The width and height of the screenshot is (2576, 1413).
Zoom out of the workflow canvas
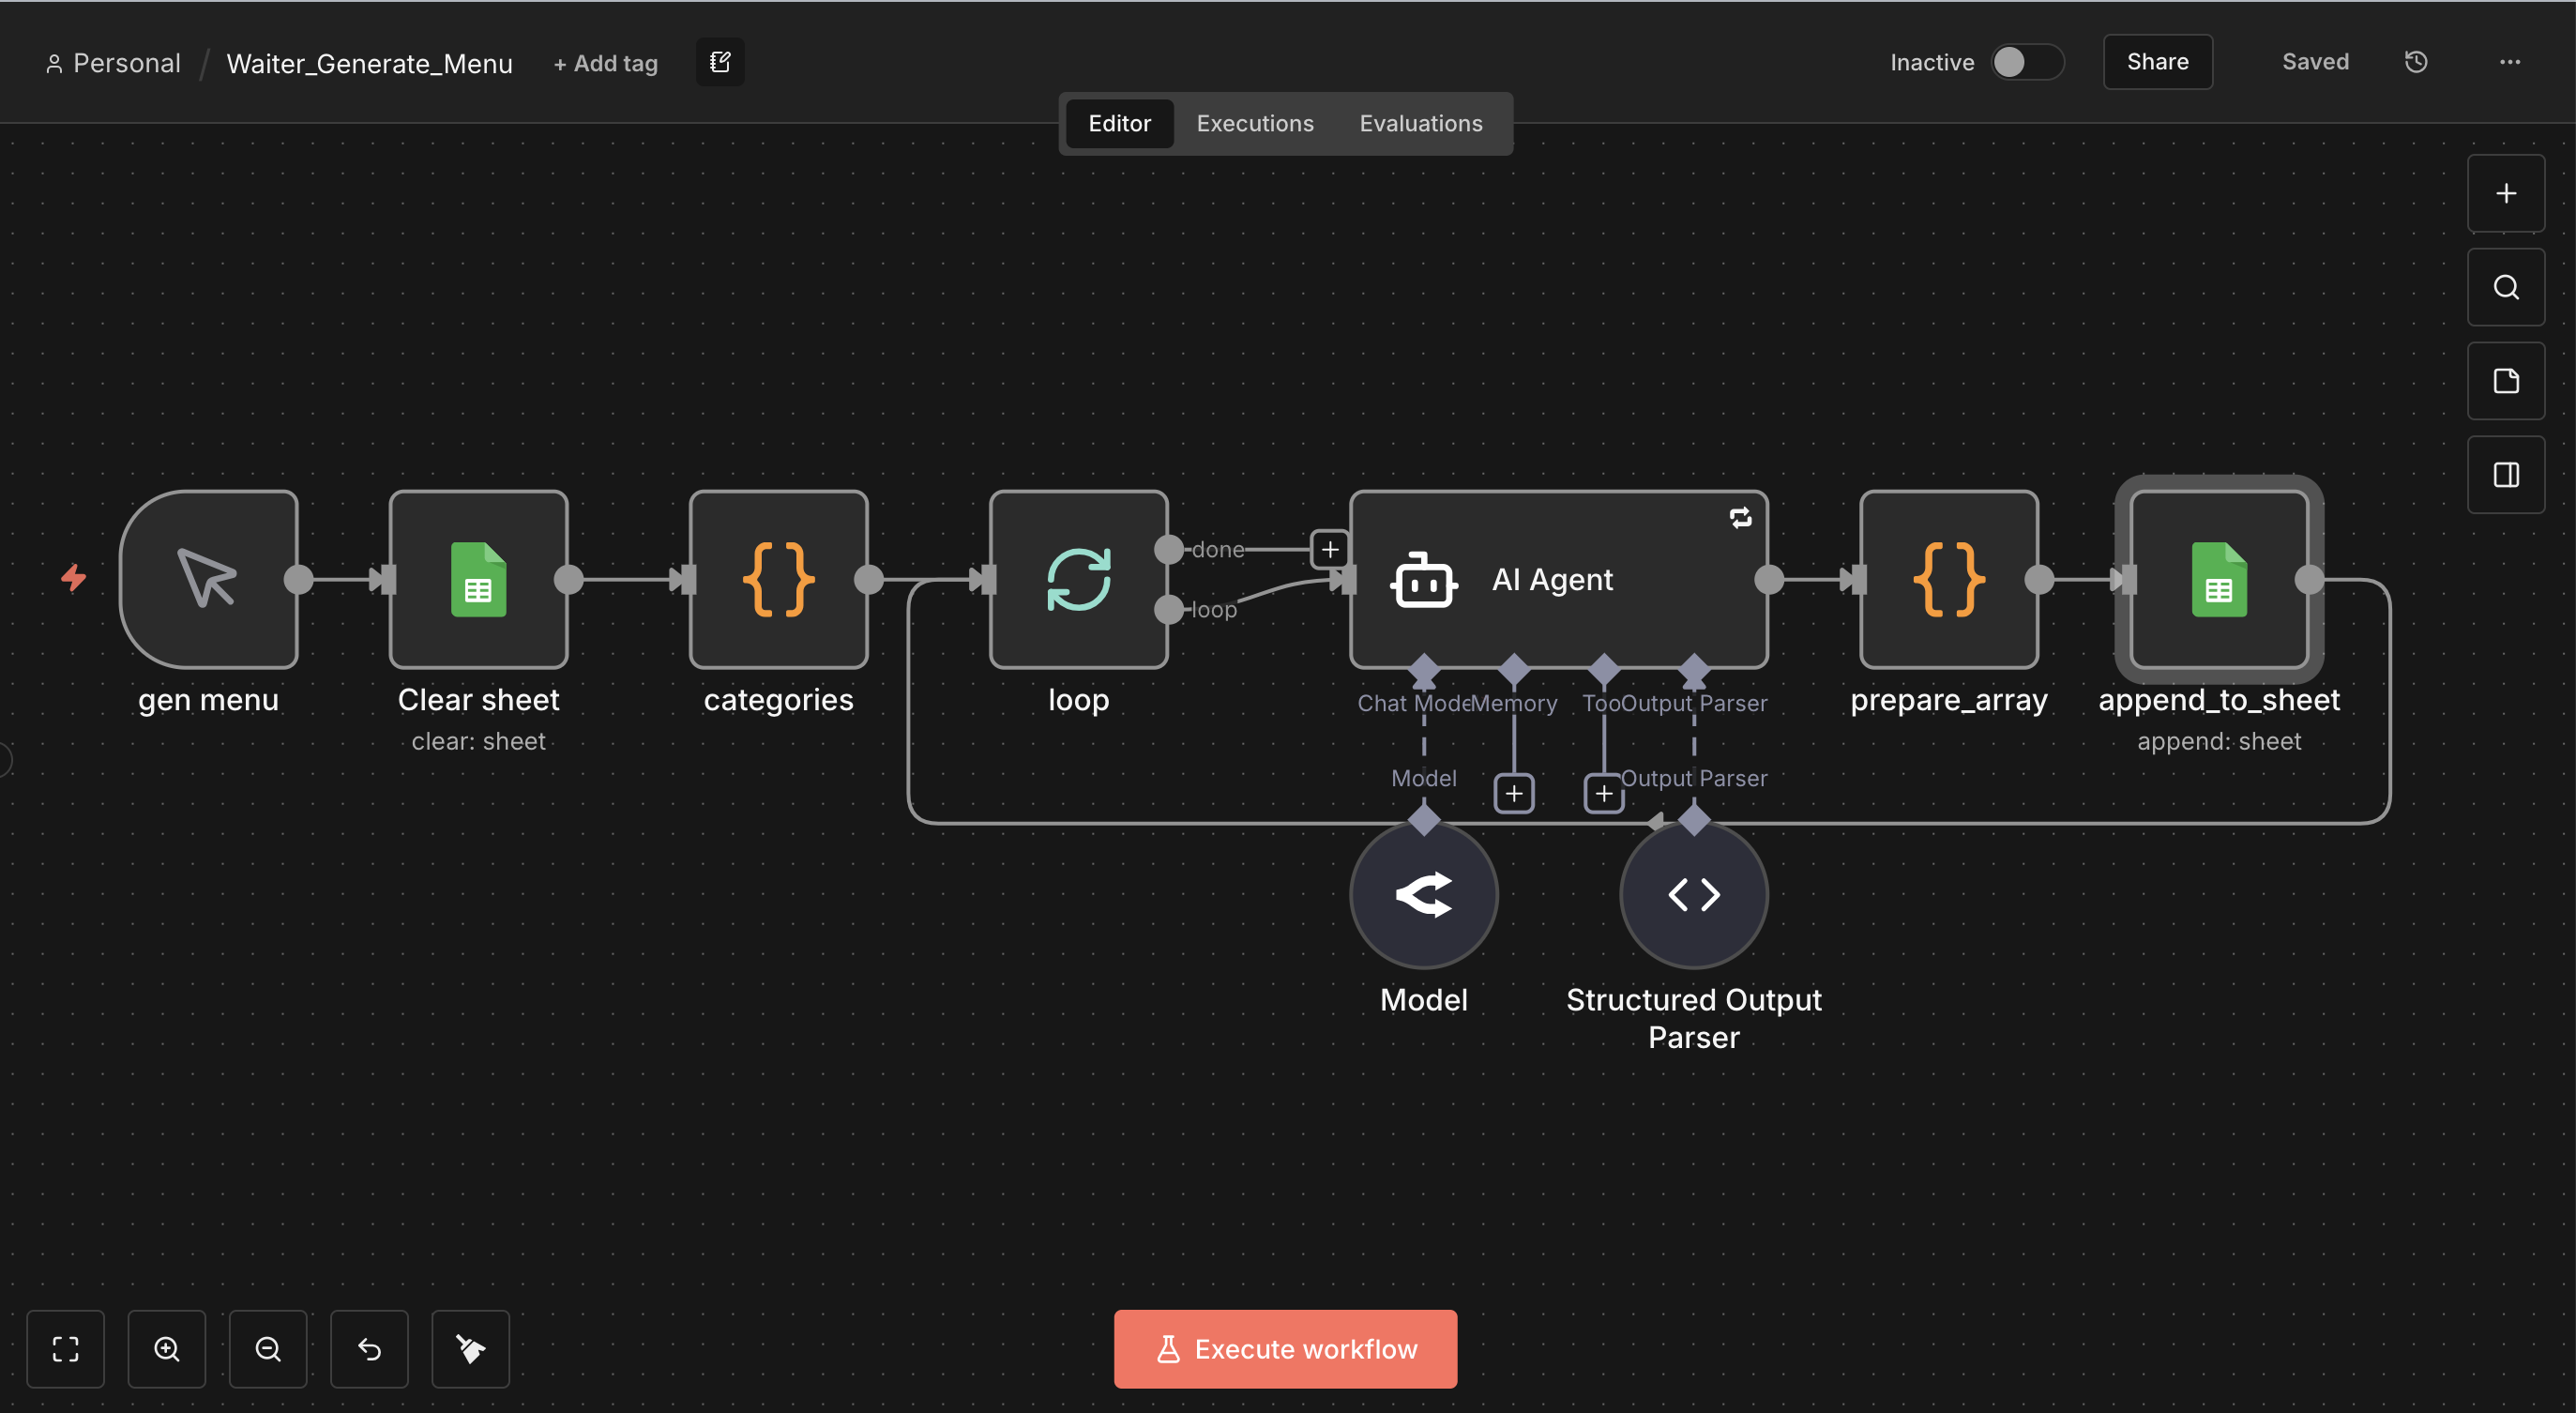tap(268, 1348)
